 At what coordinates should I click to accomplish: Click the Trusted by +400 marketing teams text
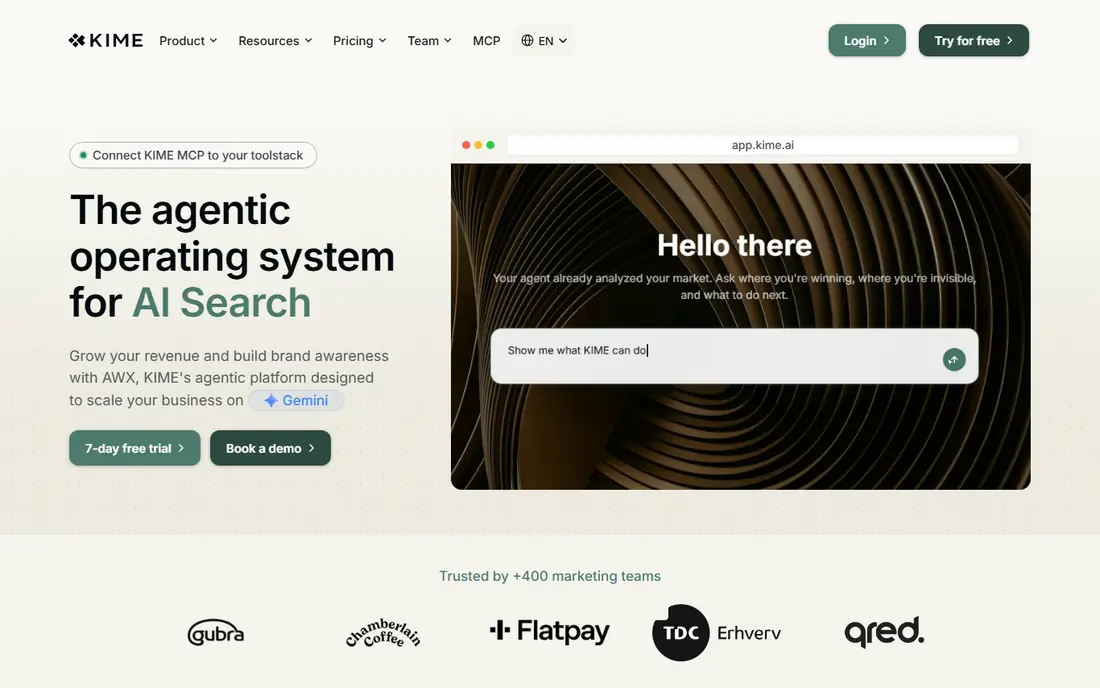pyautogui.click(x=550, y=576)
